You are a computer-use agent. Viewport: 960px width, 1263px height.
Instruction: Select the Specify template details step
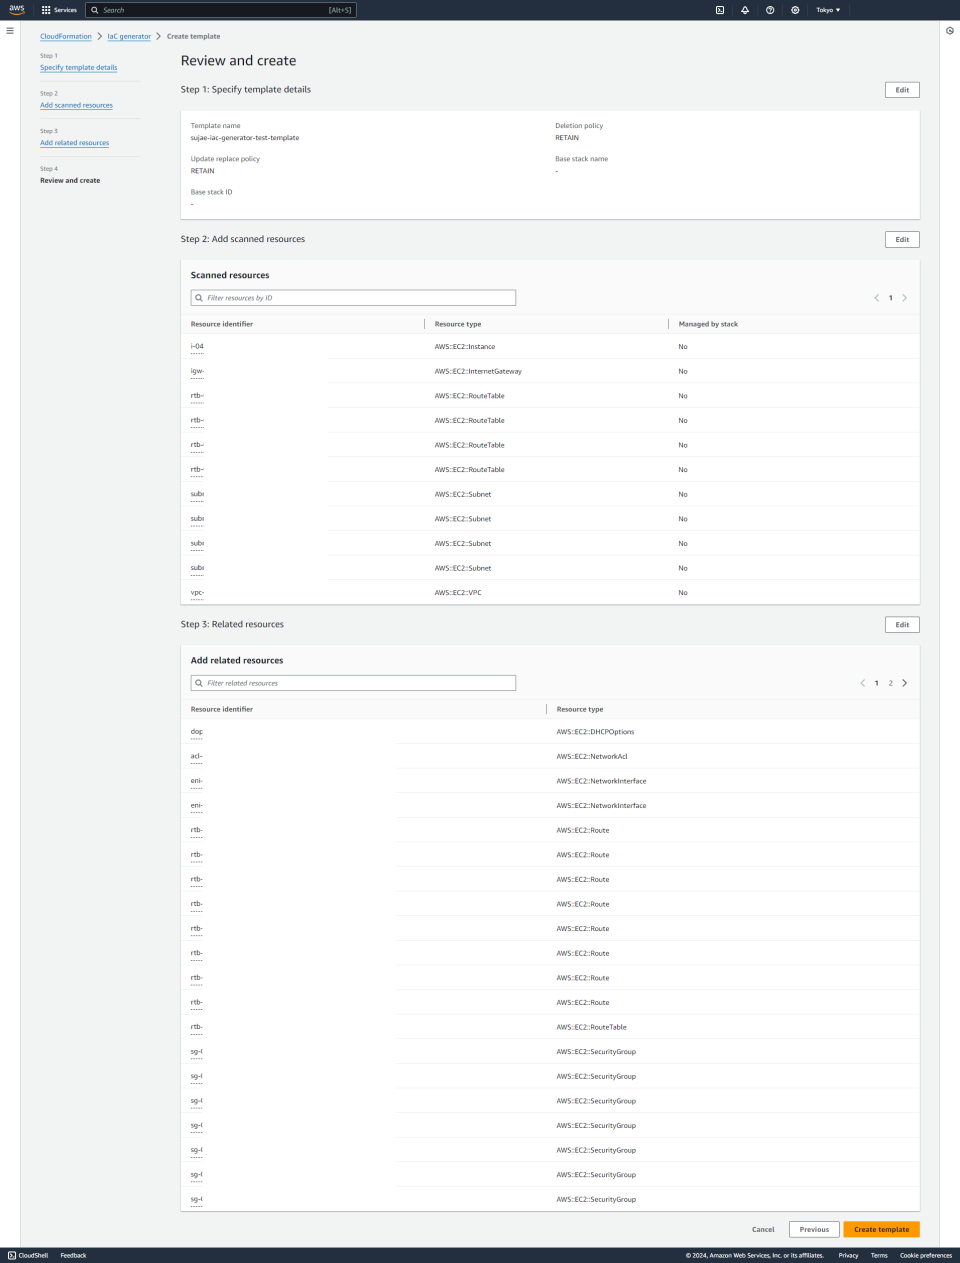78,67
